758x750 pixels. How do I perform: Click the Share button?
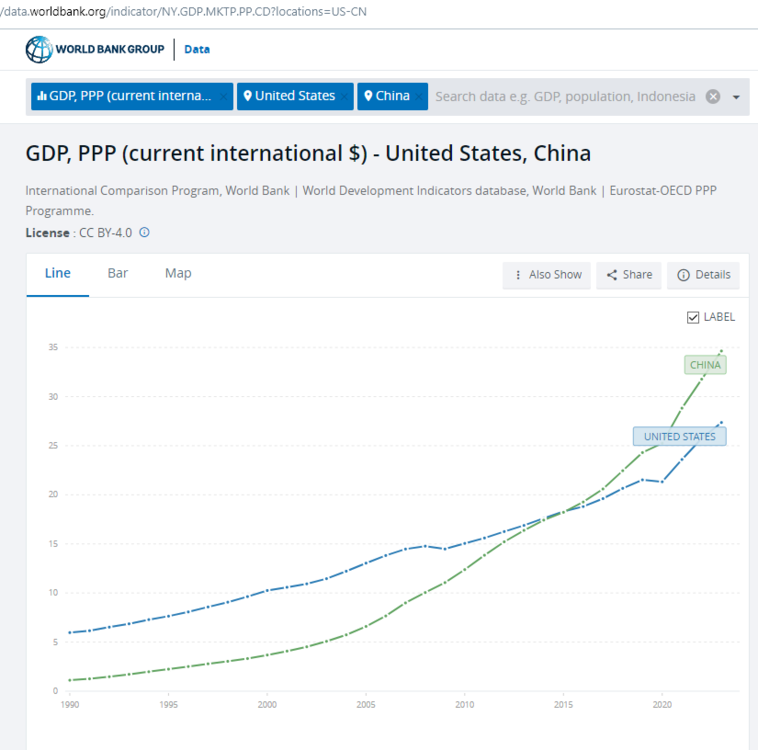[x=628, y=275]
